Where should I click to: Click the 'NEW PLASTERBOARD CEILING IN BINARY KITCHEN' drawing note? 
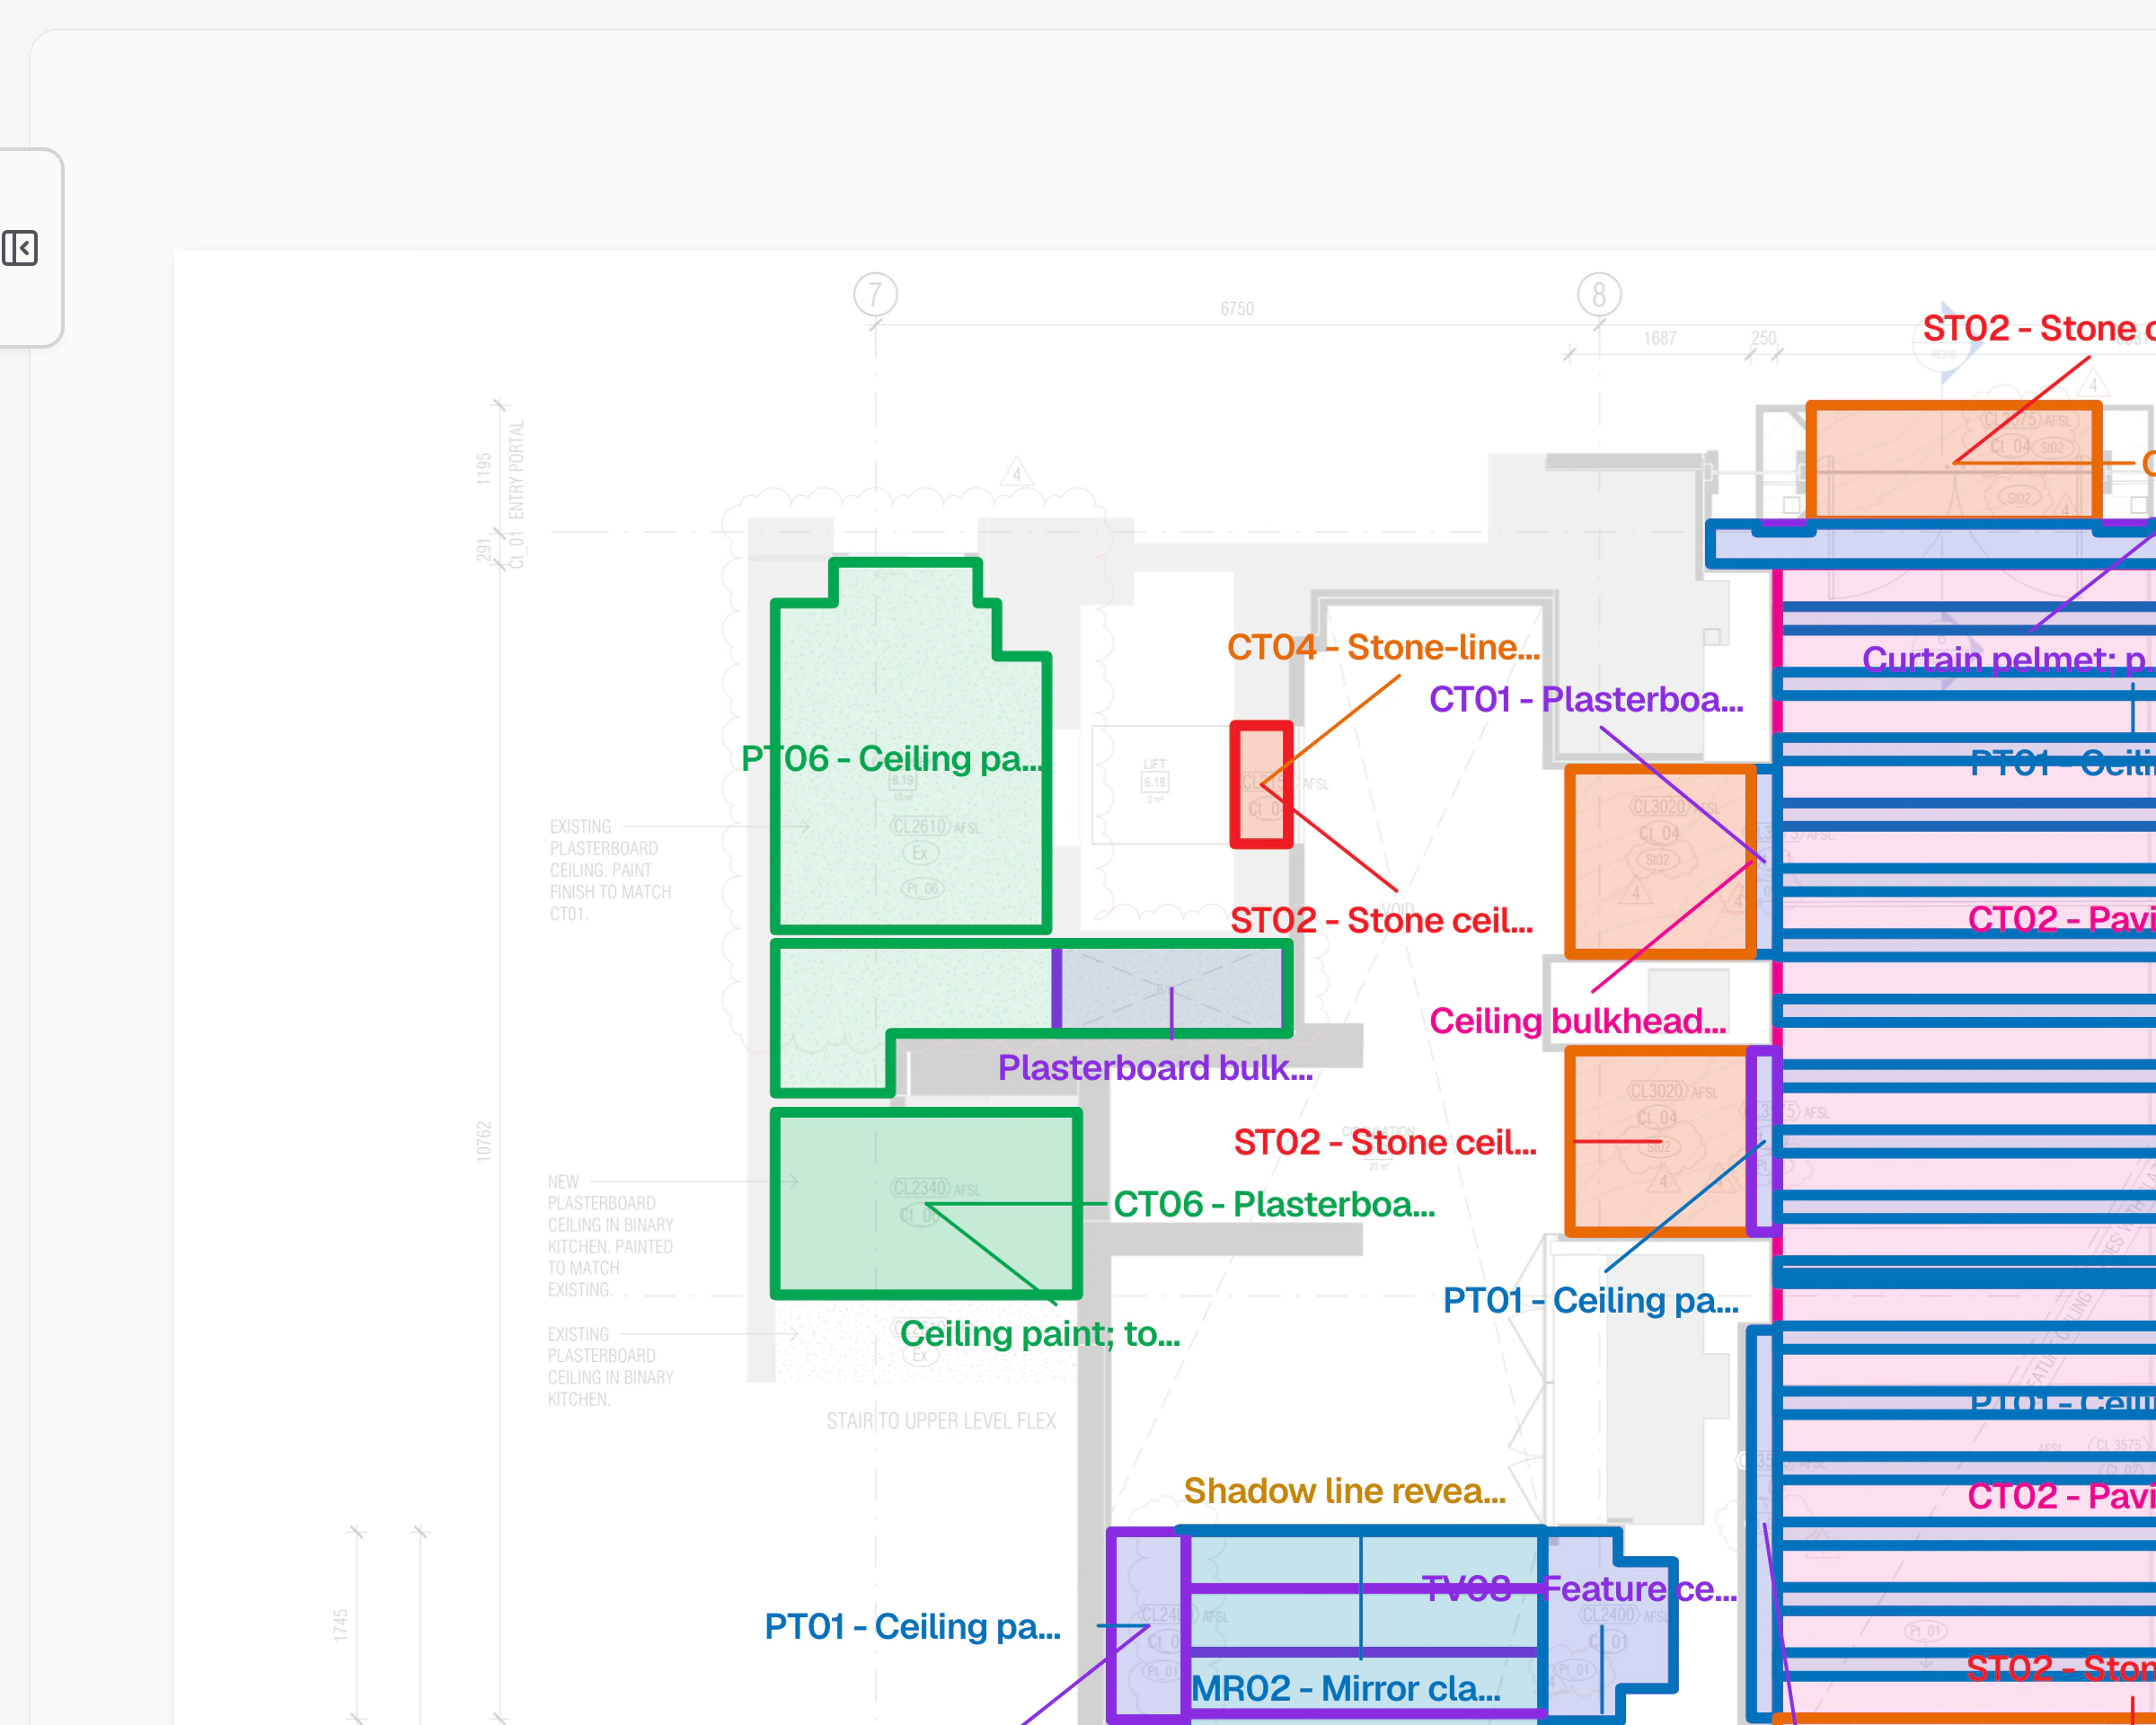click(610, 1236)
